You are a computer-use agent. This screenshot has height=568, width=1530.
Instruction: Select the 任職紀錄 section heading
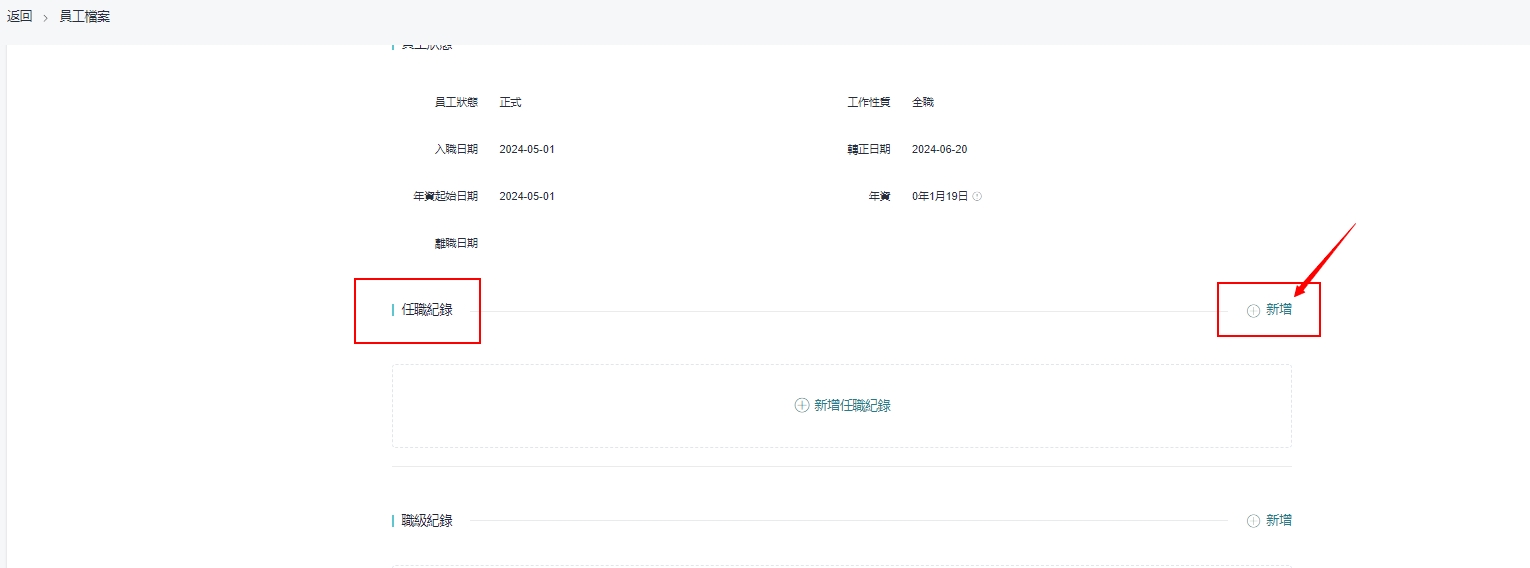(427, 310)
